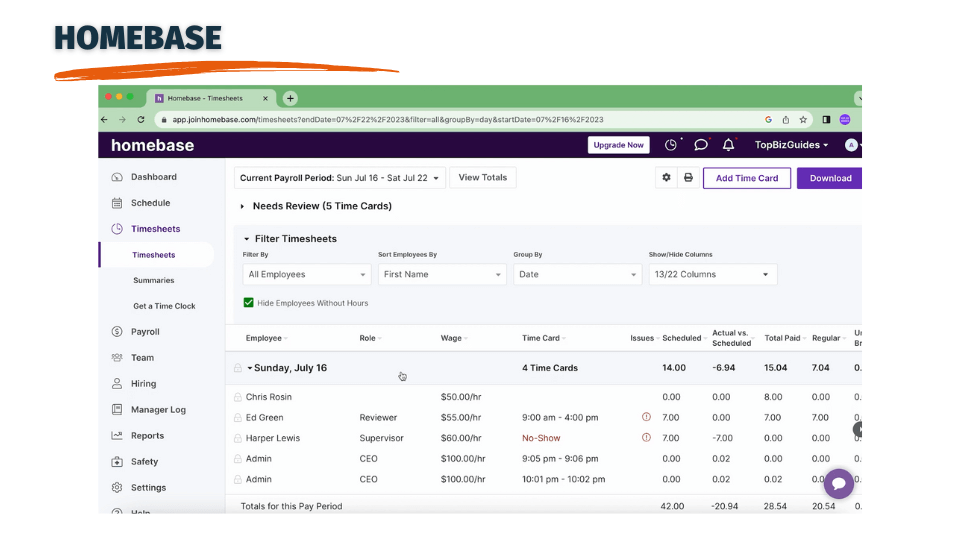This screenshot has width=960, height=540.
Task: Open timesheet settings gear icon
Action: click(666, 178)
